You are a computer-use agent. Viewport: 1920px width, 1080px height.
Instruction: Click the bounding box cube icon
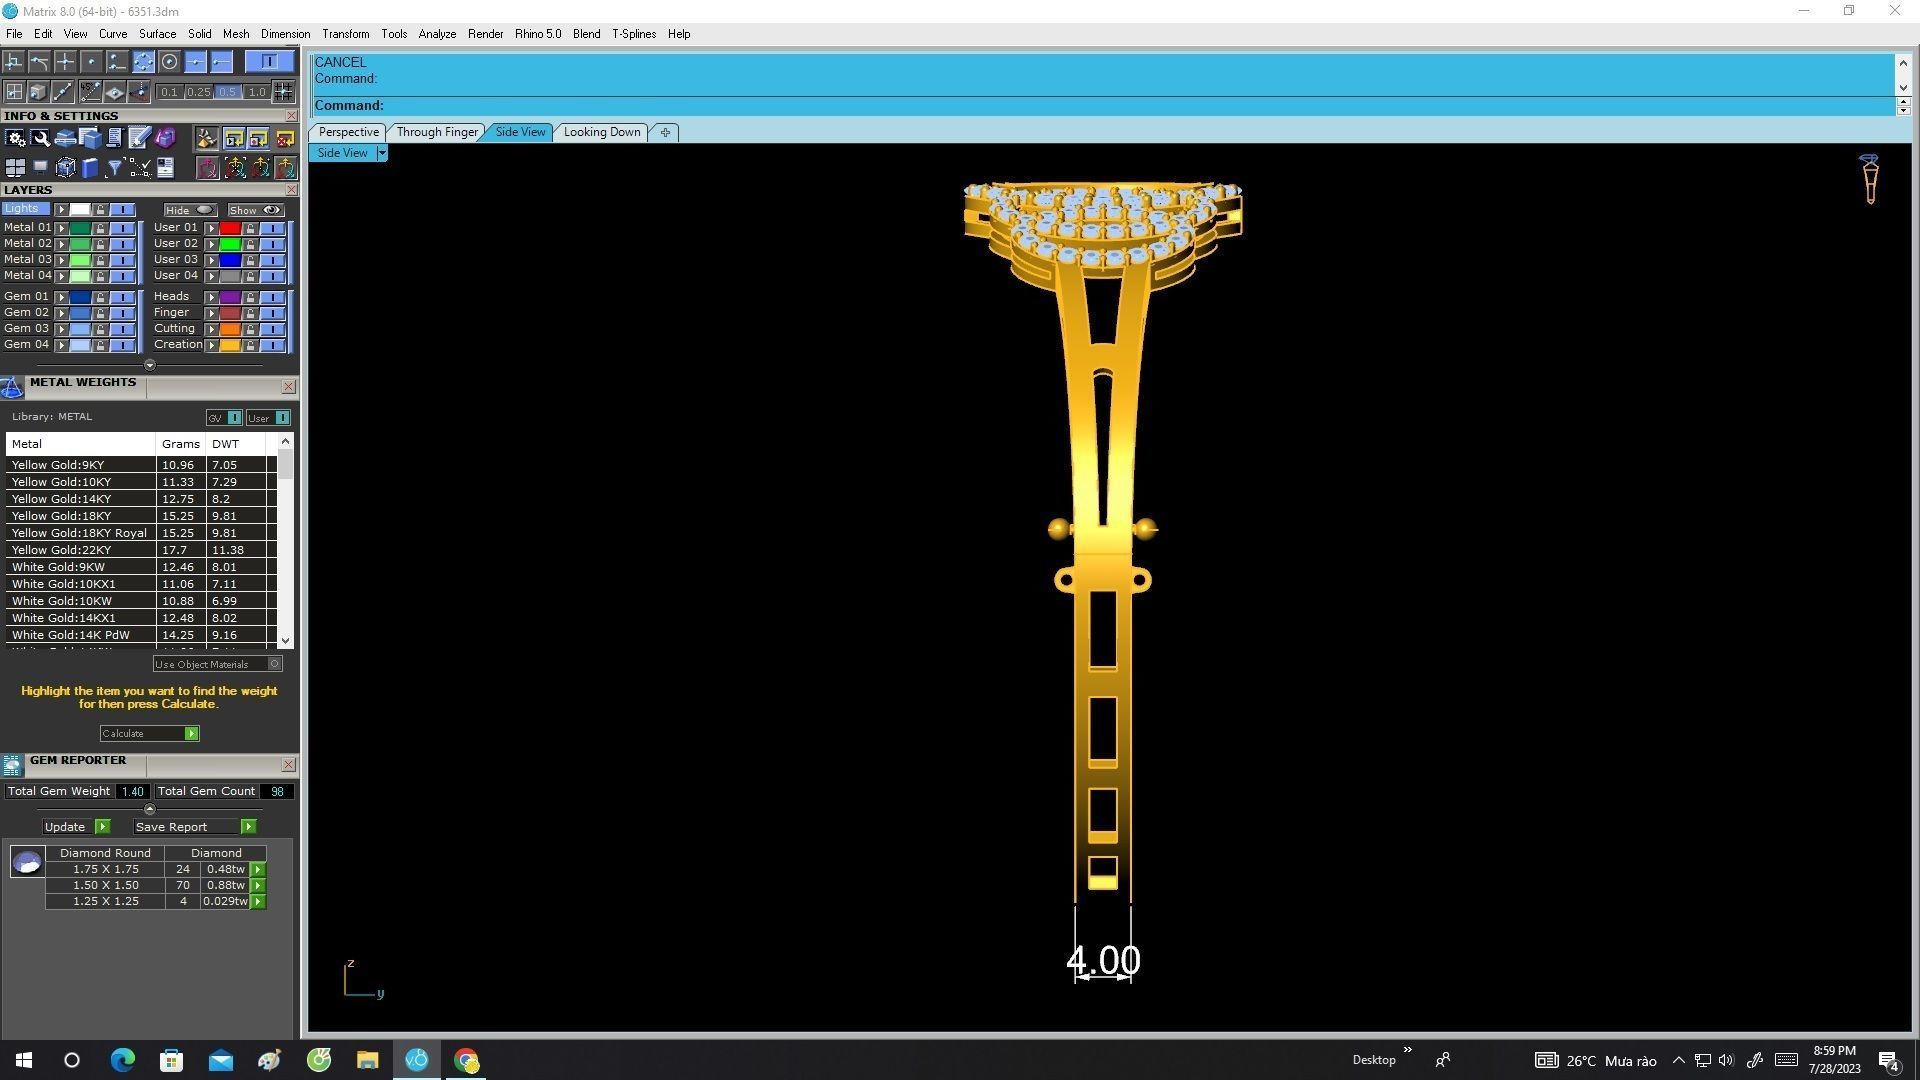[x=65, y=168]
